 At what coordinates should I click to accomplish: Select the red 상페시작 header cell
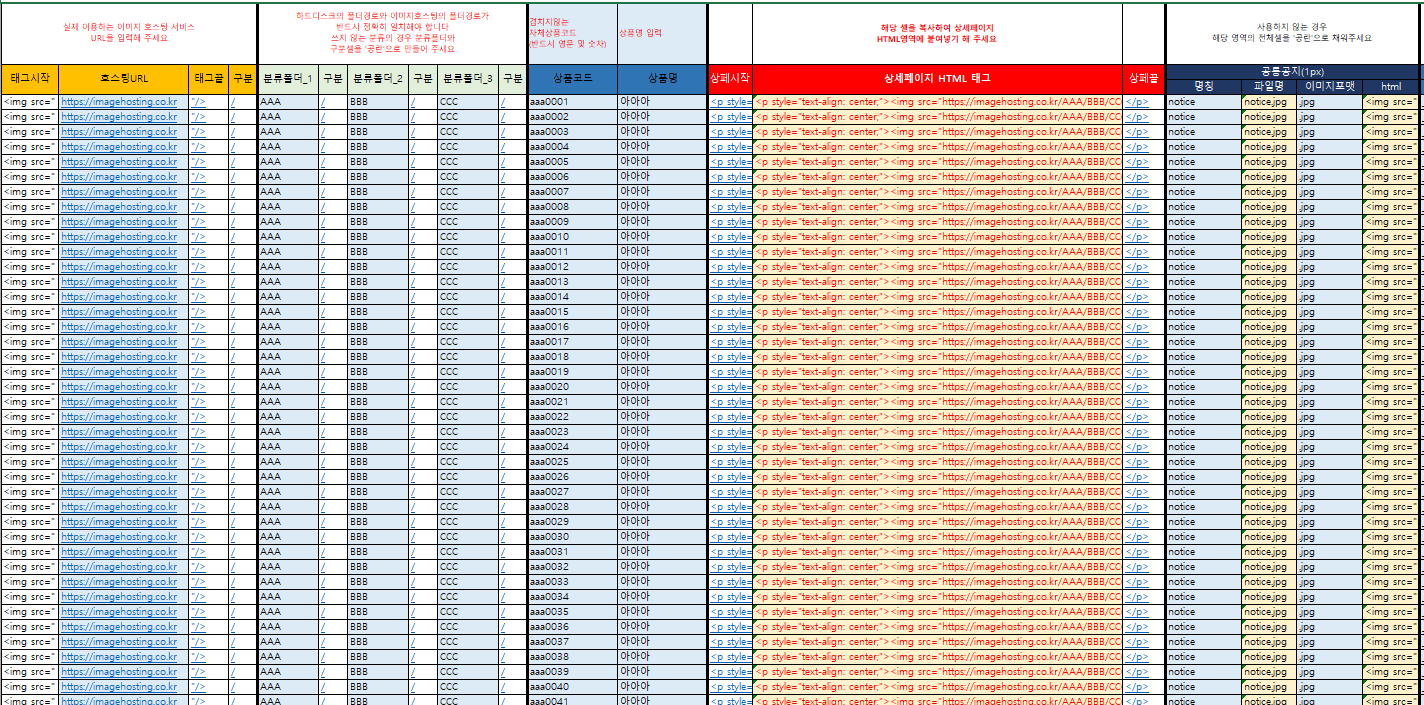pyautogui.click(x=730, y=79)
